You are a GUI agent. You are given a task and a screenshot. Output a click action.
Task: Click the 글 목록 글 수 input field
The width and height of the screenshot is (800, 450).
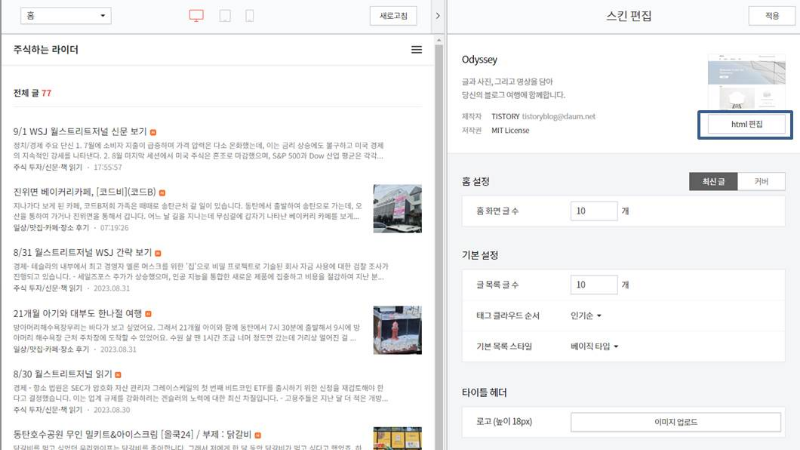(x=594, y=285)
